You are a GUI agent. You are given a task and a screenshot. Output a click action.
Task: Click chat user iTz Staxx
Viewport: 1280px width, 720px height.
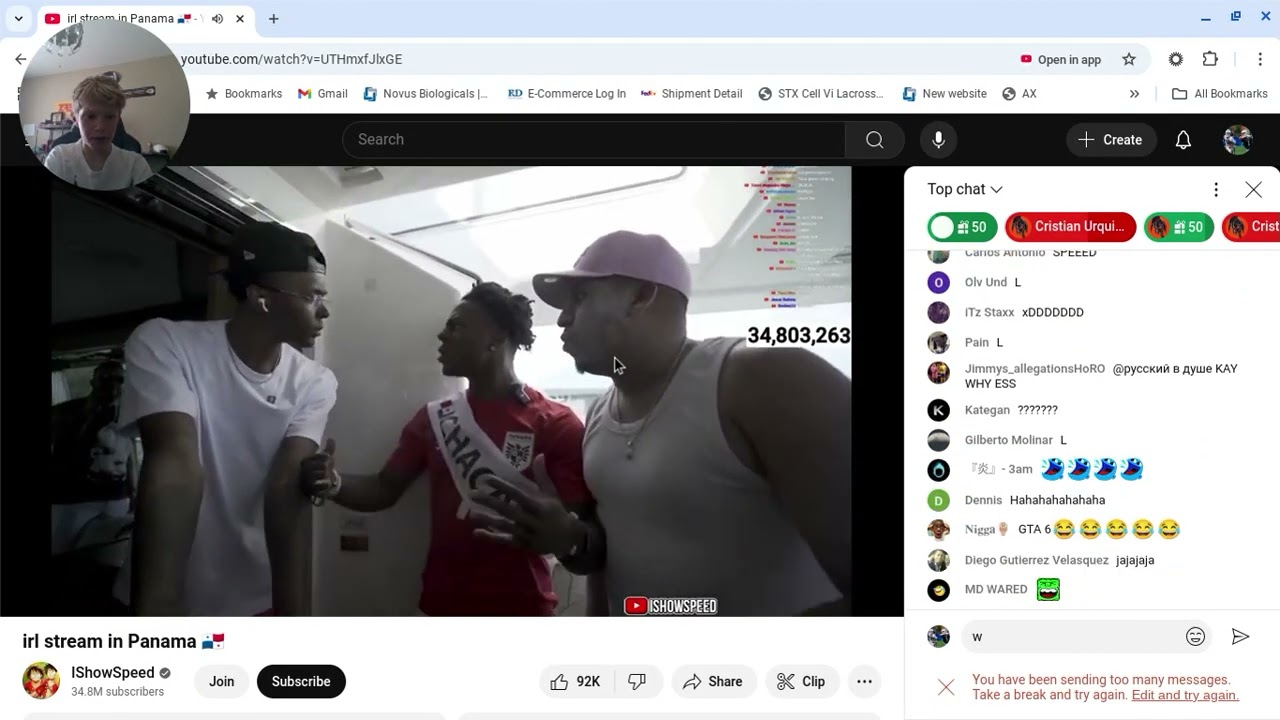[x=989, y=312]
